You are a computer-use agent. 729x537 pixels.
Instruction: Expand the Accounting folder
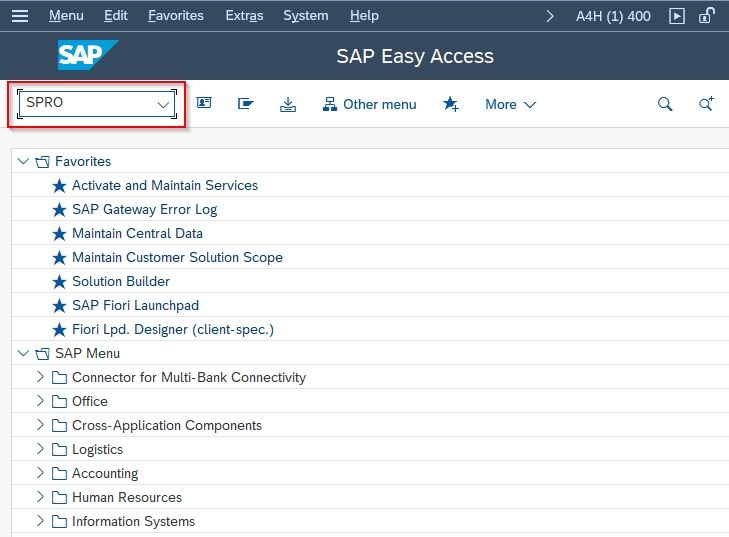tap(40, 473)
